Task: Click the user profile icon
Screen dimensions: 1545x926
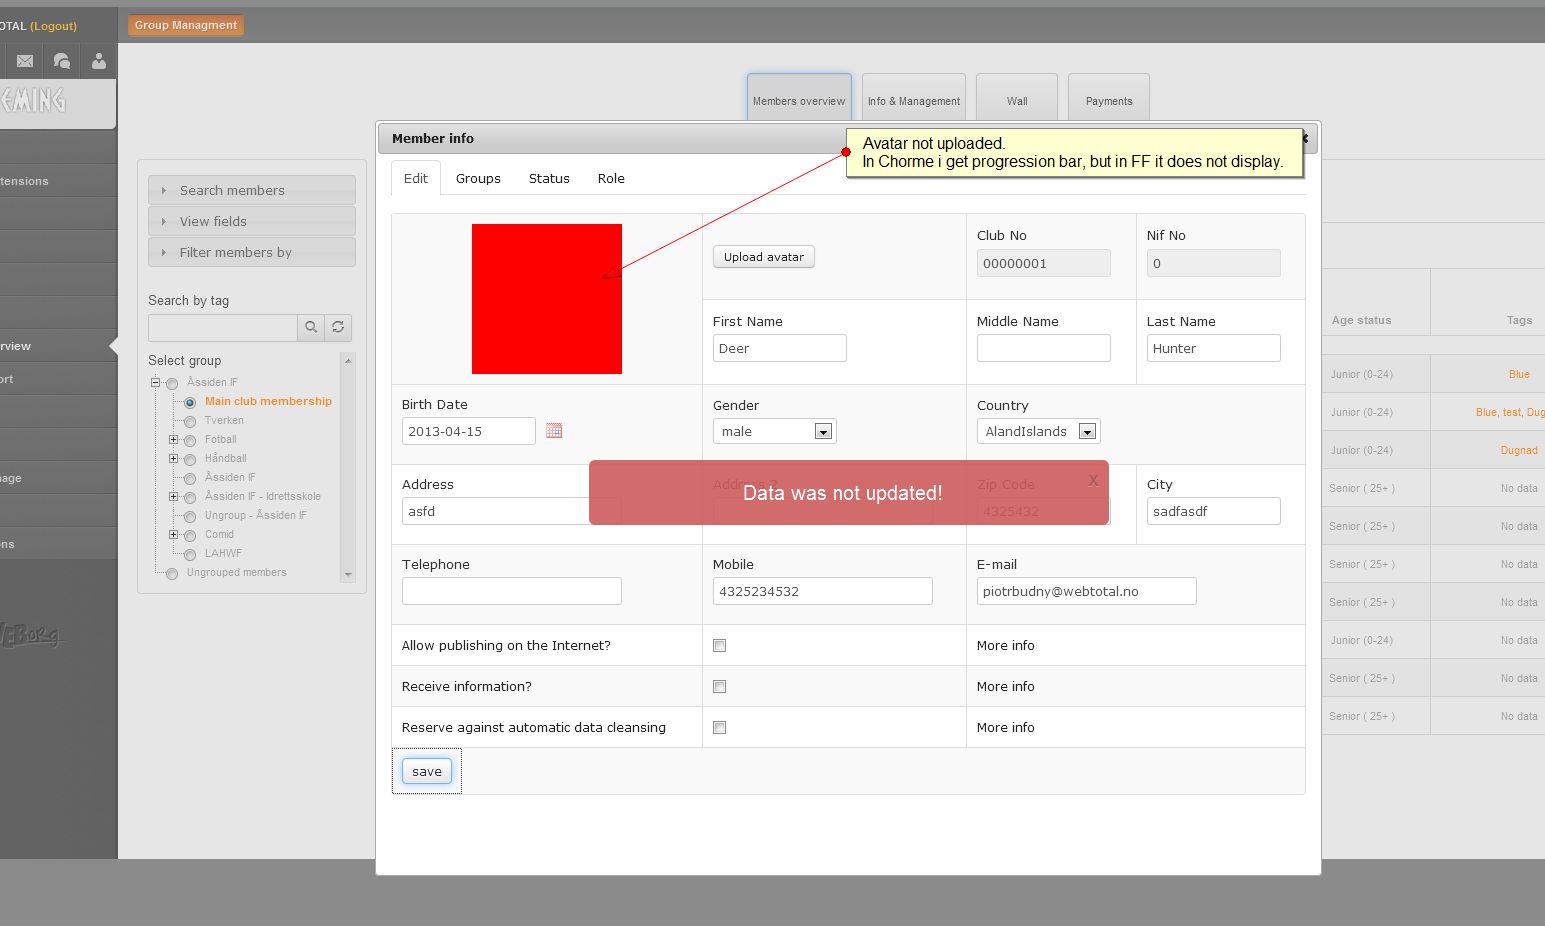Action: click(x=99, y=61)
